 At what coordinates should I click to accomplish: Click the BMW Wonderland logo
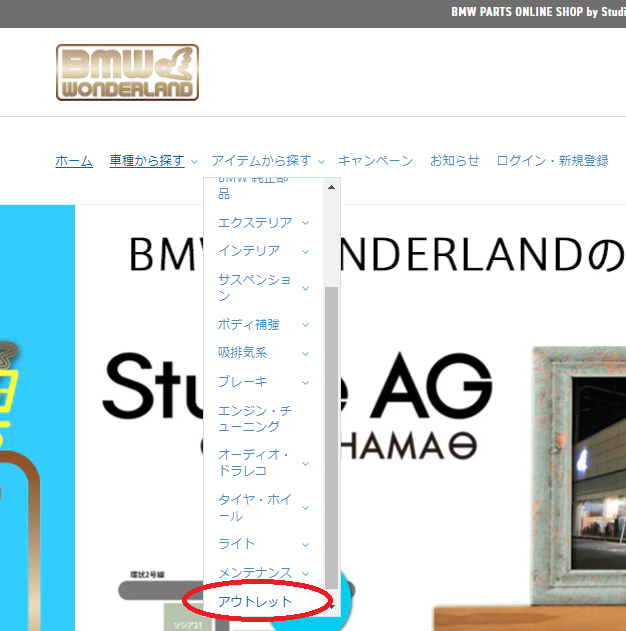(x=127, y=72)
